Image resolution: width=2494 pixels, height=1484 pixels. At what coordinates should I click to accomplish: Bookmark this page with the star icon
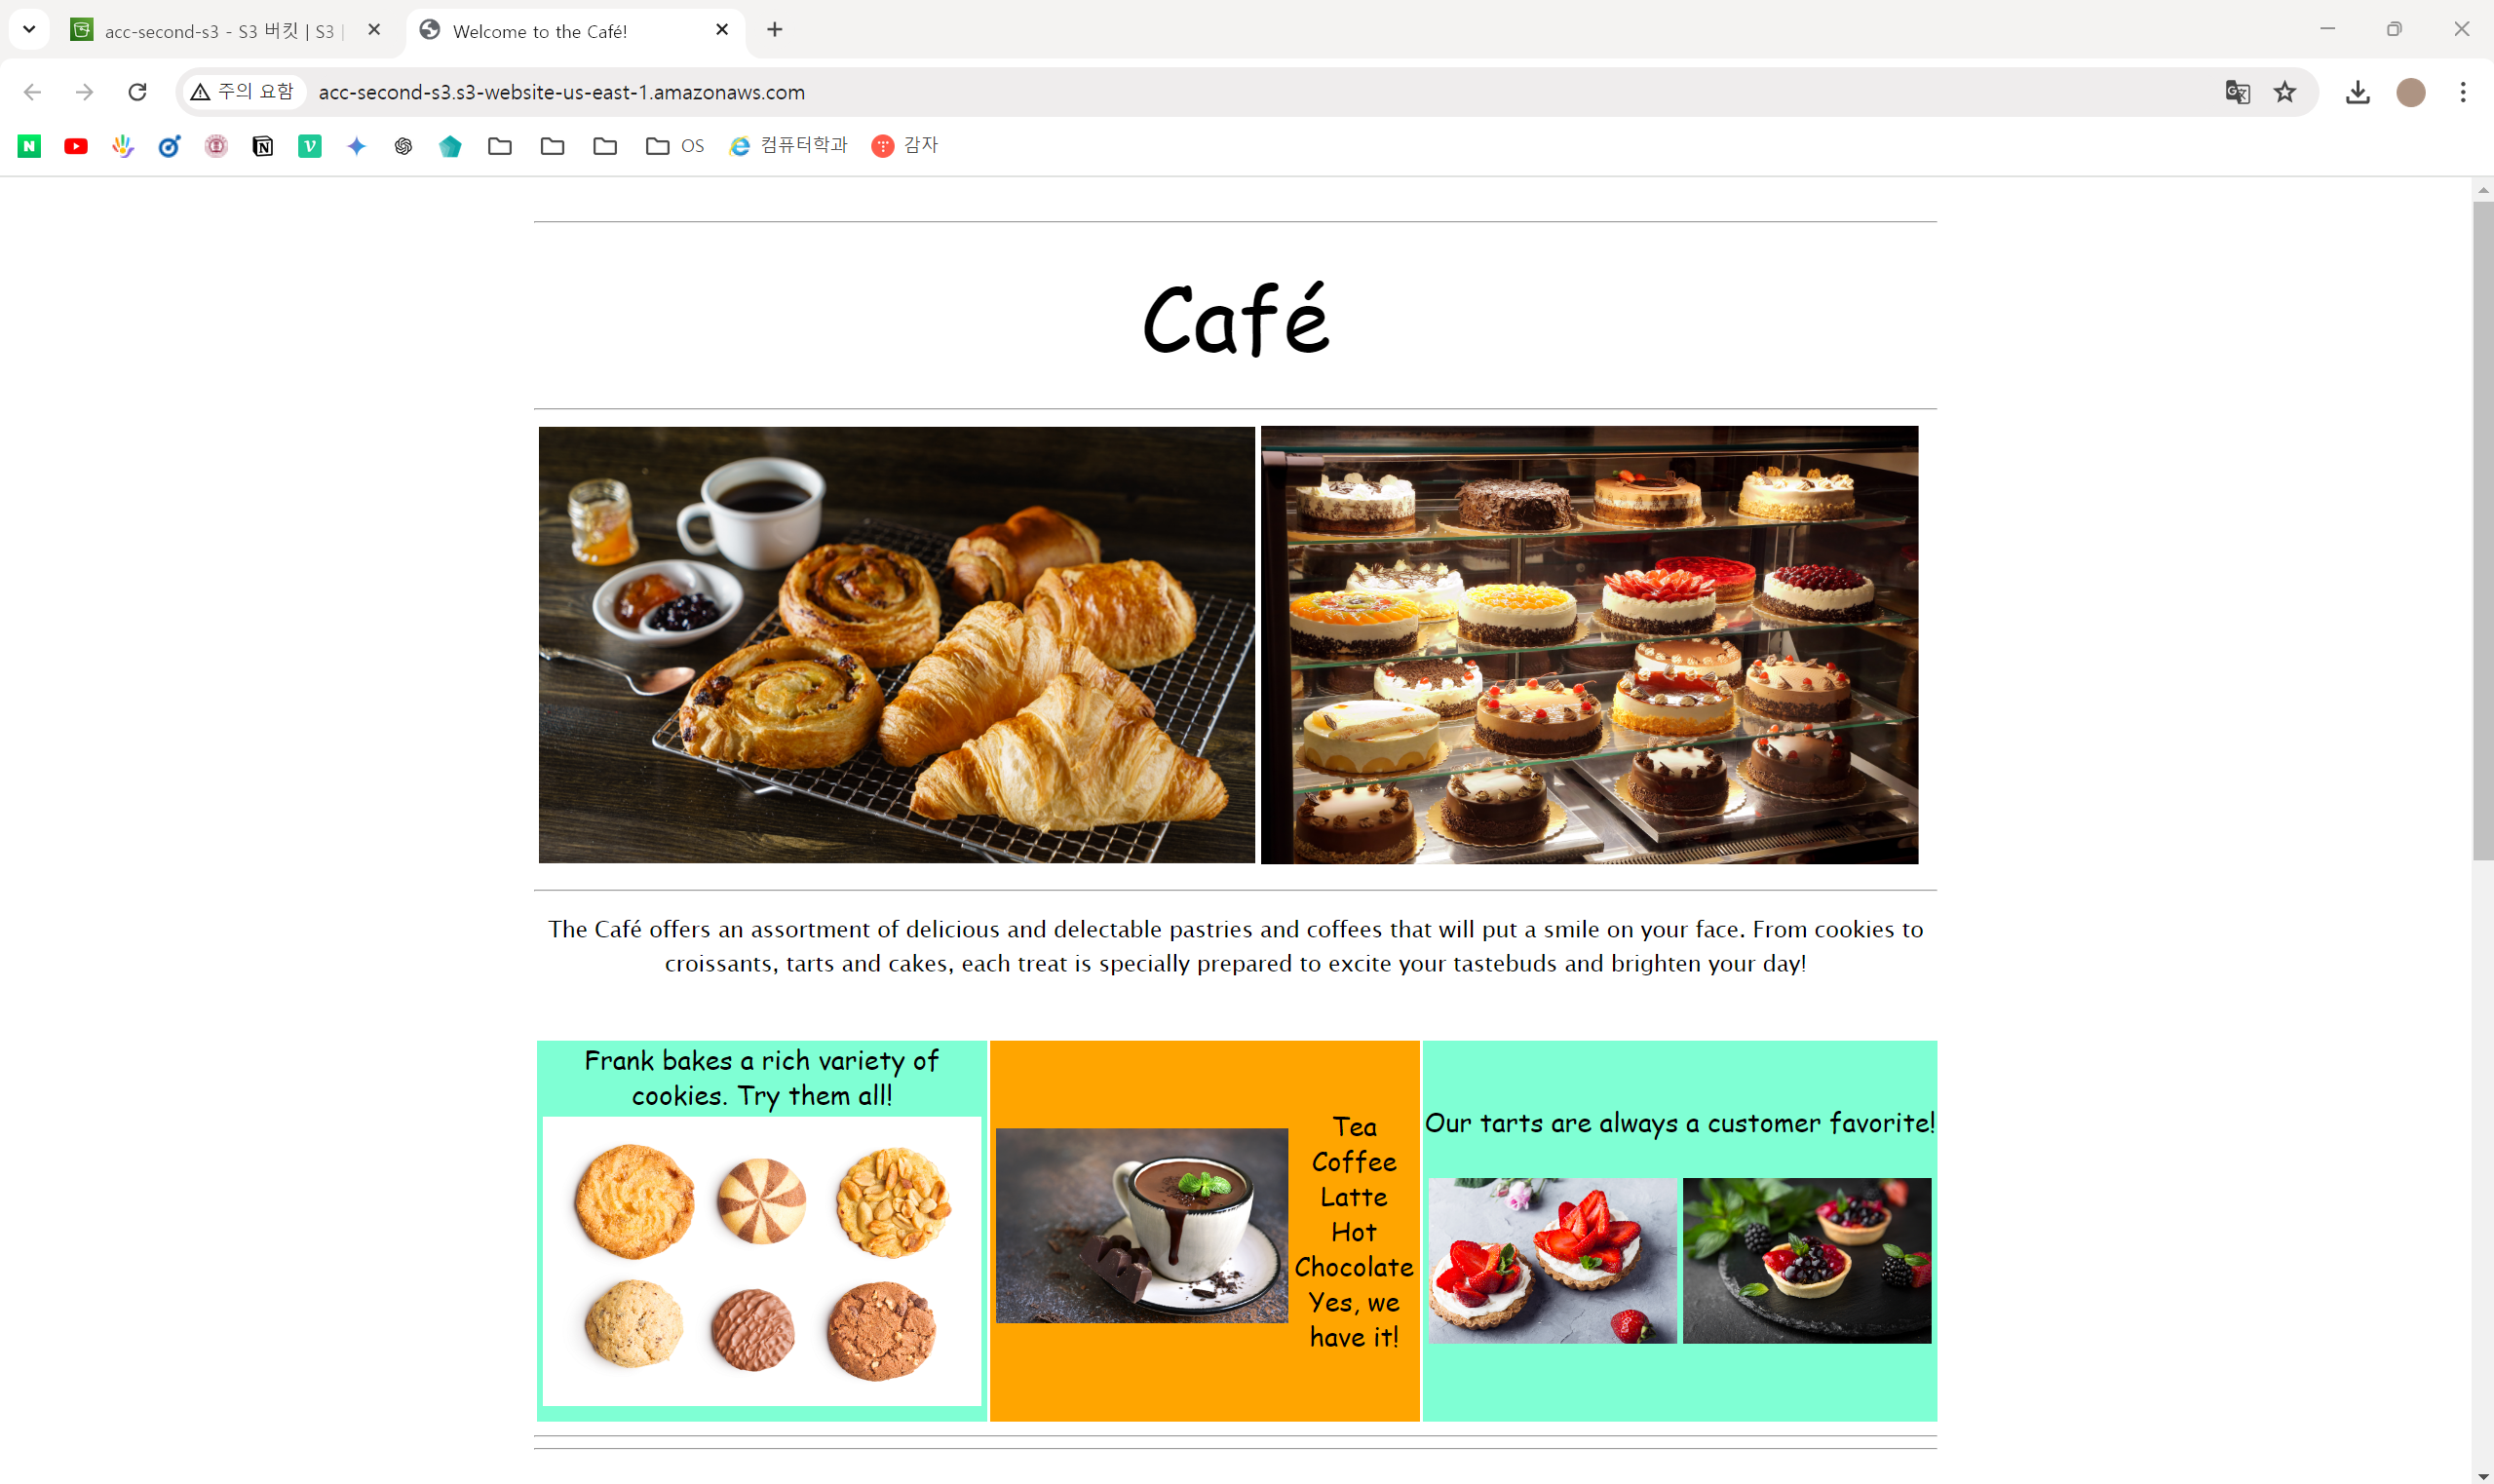click(x=2285, y=92)
